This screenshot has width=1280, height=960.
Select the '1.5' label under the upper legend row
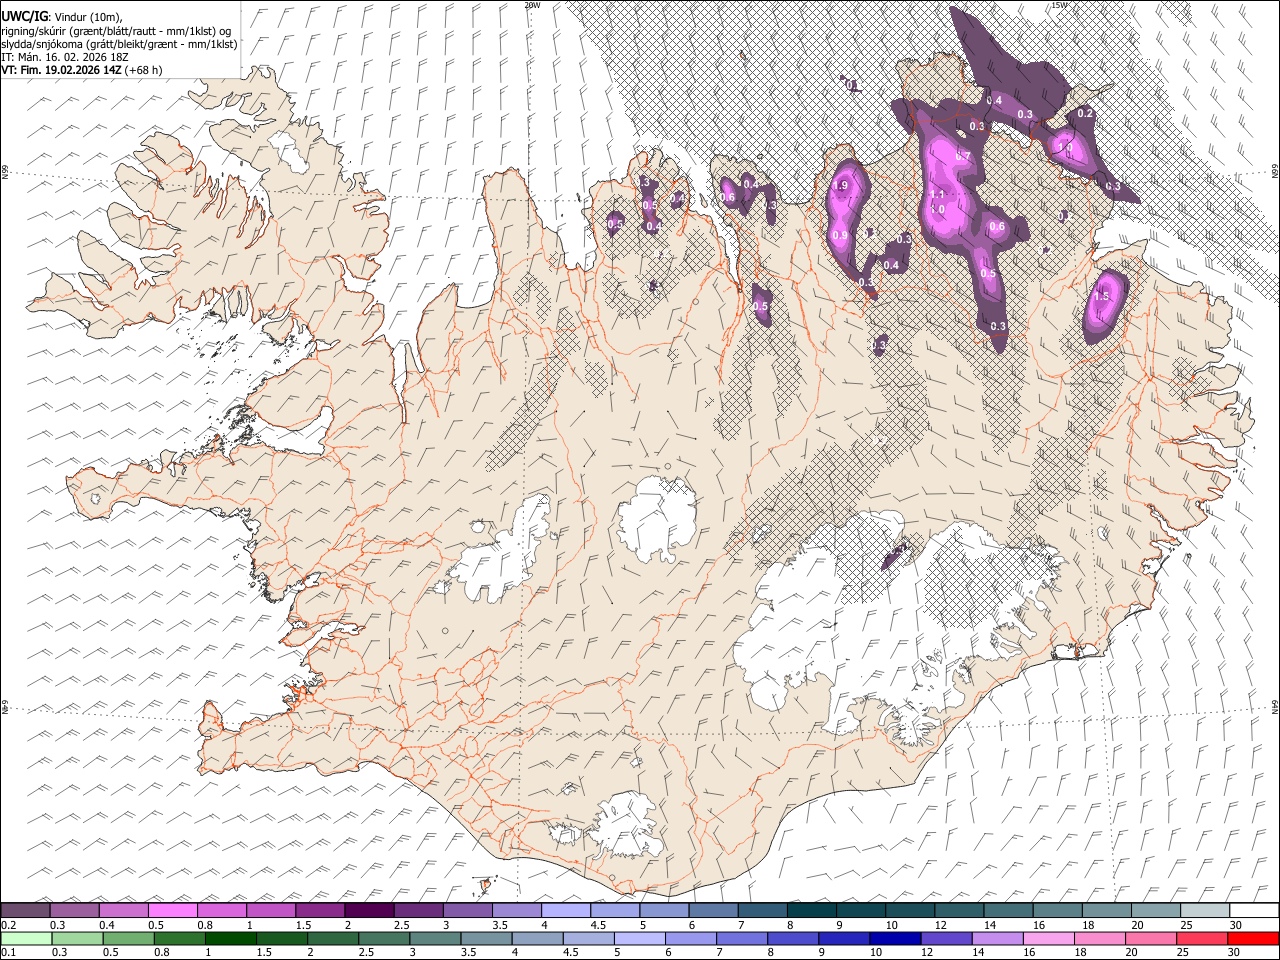[x=304, y=924]
